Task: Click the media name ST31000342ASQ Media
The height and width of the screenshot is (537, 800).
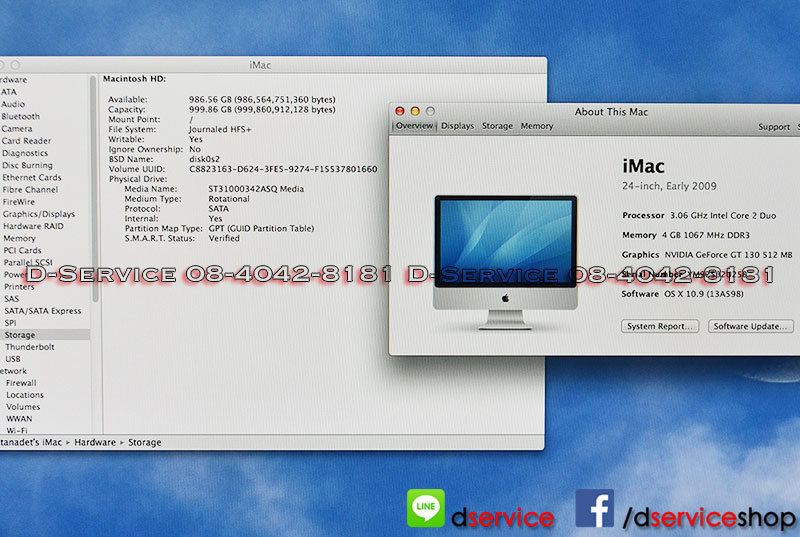Action: click(256, 189)
